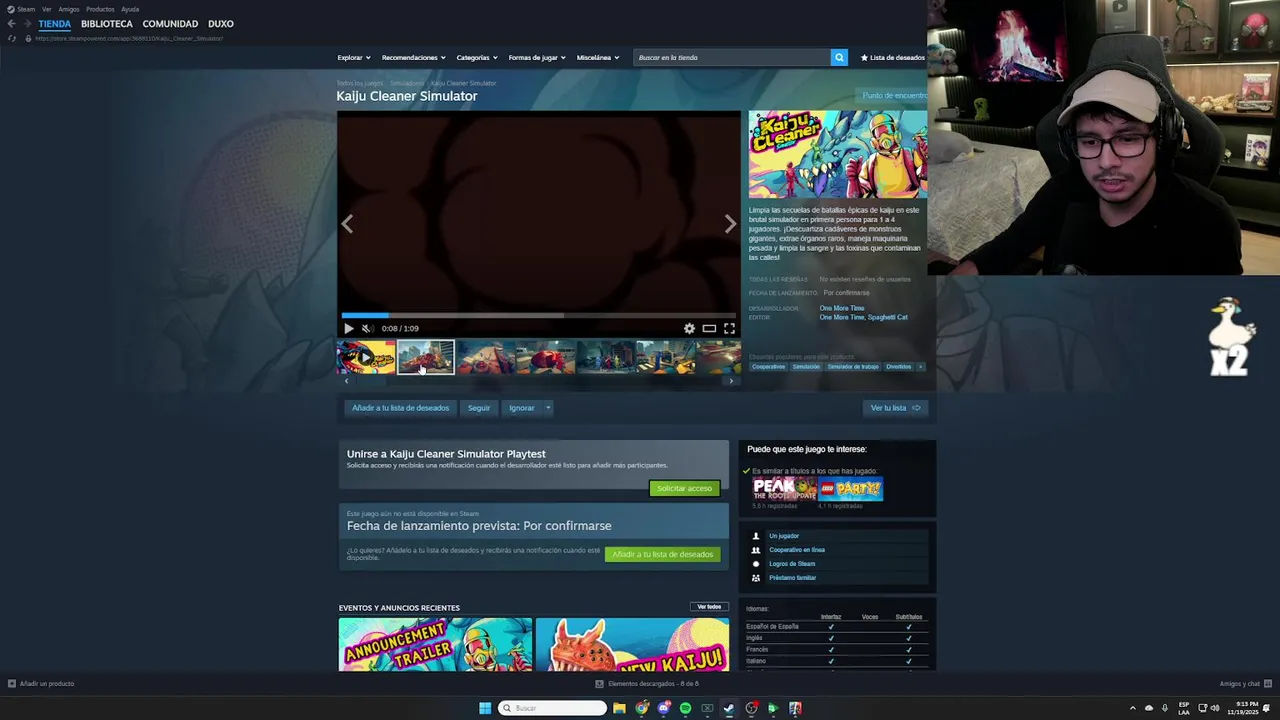The image size is (1280, 720).
Task: Open the Ayuda menu
Action: 130,9
